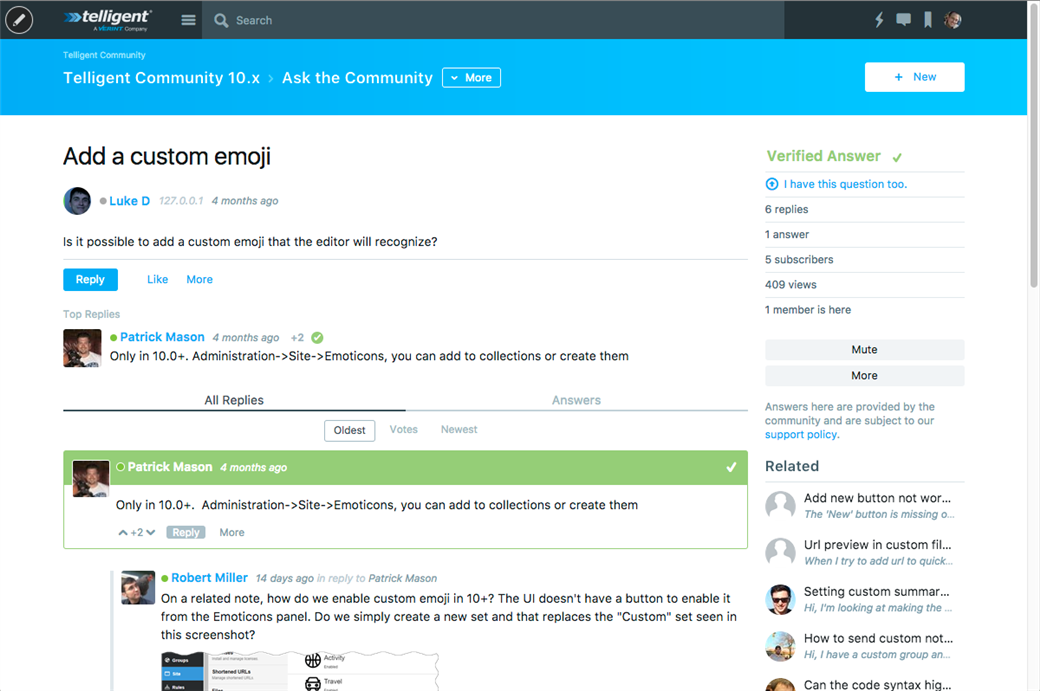This screenshot has height=691, width=1040.
Task: Open the lightning bolt notifications icon
Action: [x=879, y=20]
